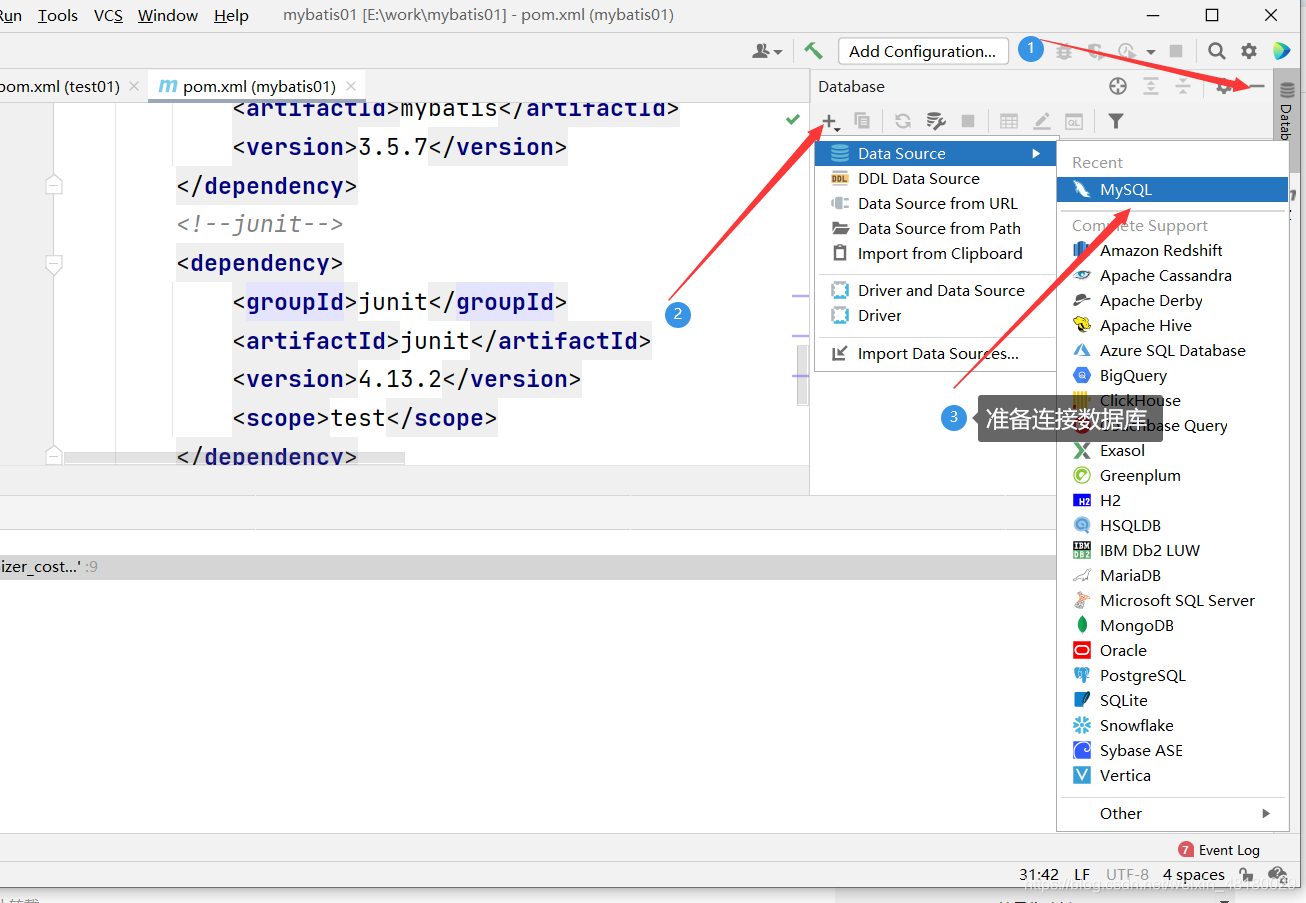Viewport: 1306px width, 903px height.
Task: Choose Data Source from URL
Action: click(x=936, y=203)
